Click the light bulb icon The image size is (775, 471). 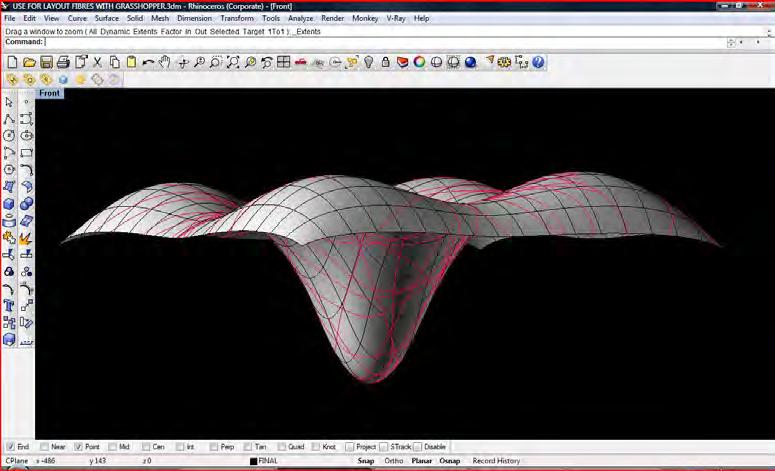click(368, 62)
